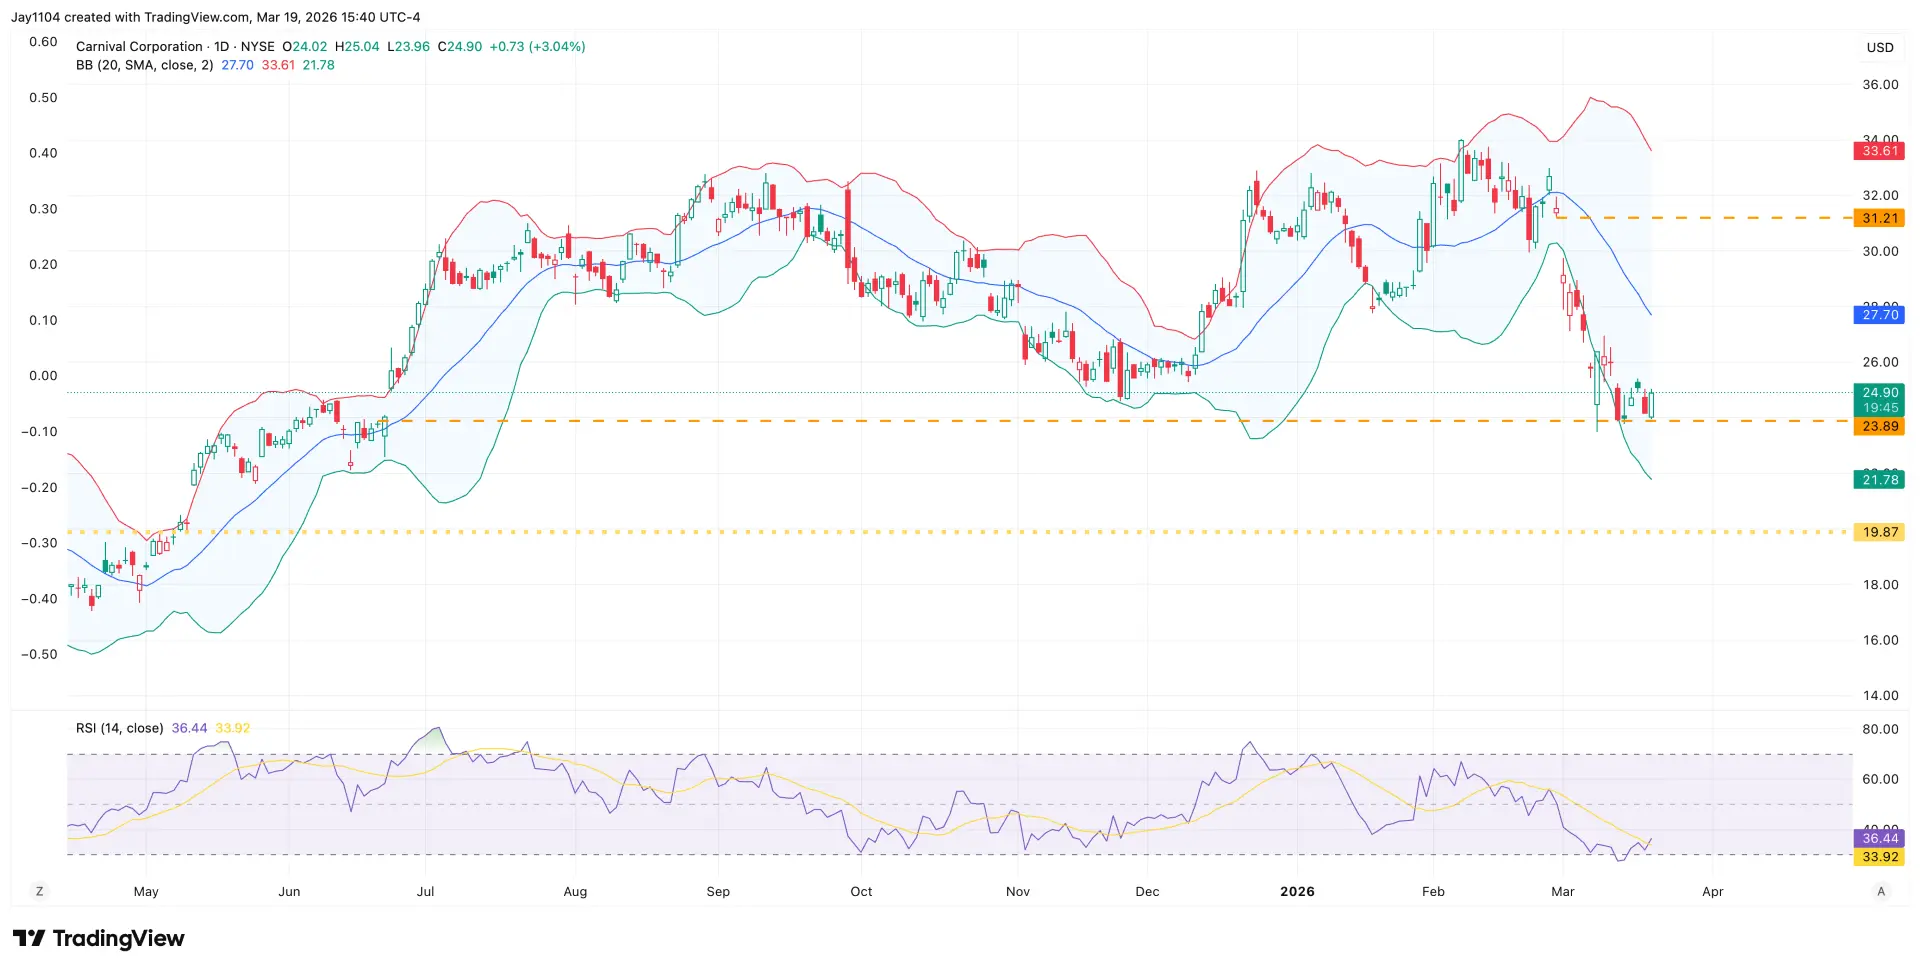
Task: Toggle visibility of the BB (20, SMA, close, 2) indicator
Action: tap(143, 64)
